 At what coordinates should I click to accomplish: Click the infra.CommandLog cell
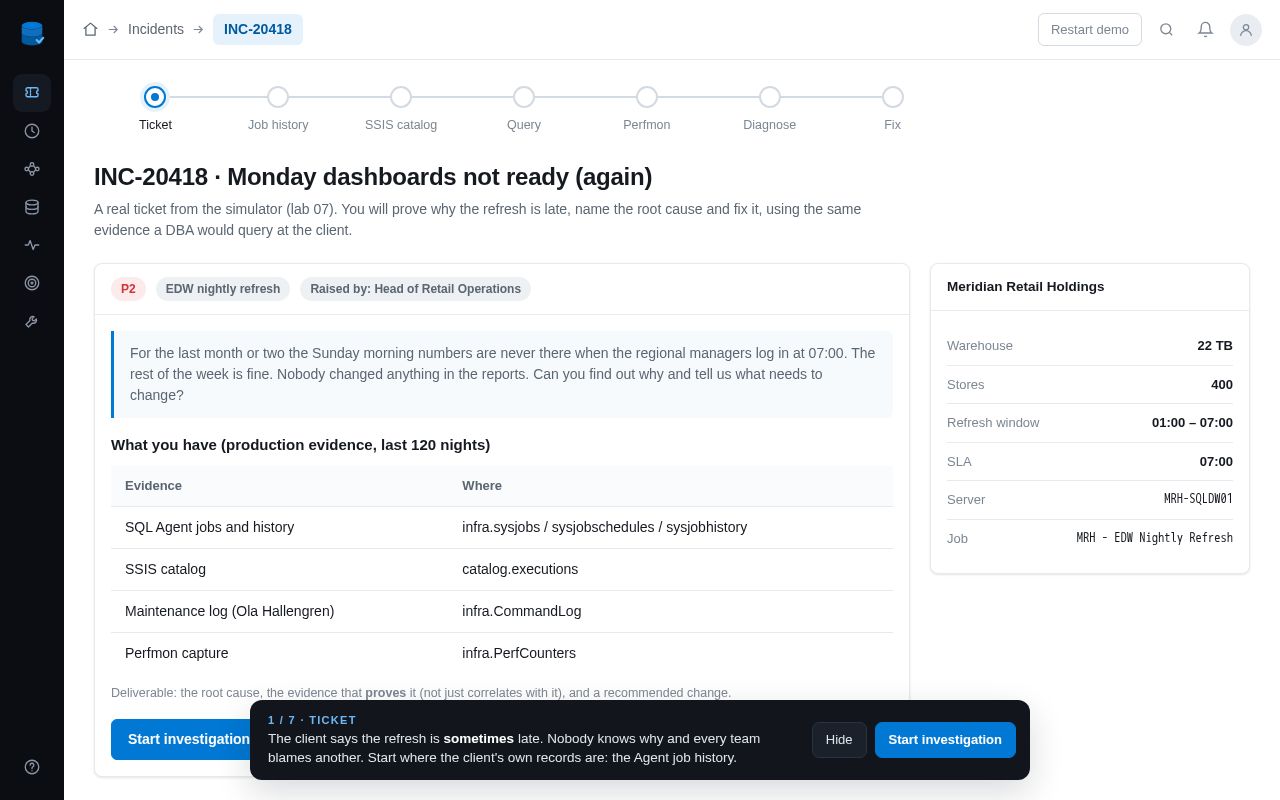521,611
